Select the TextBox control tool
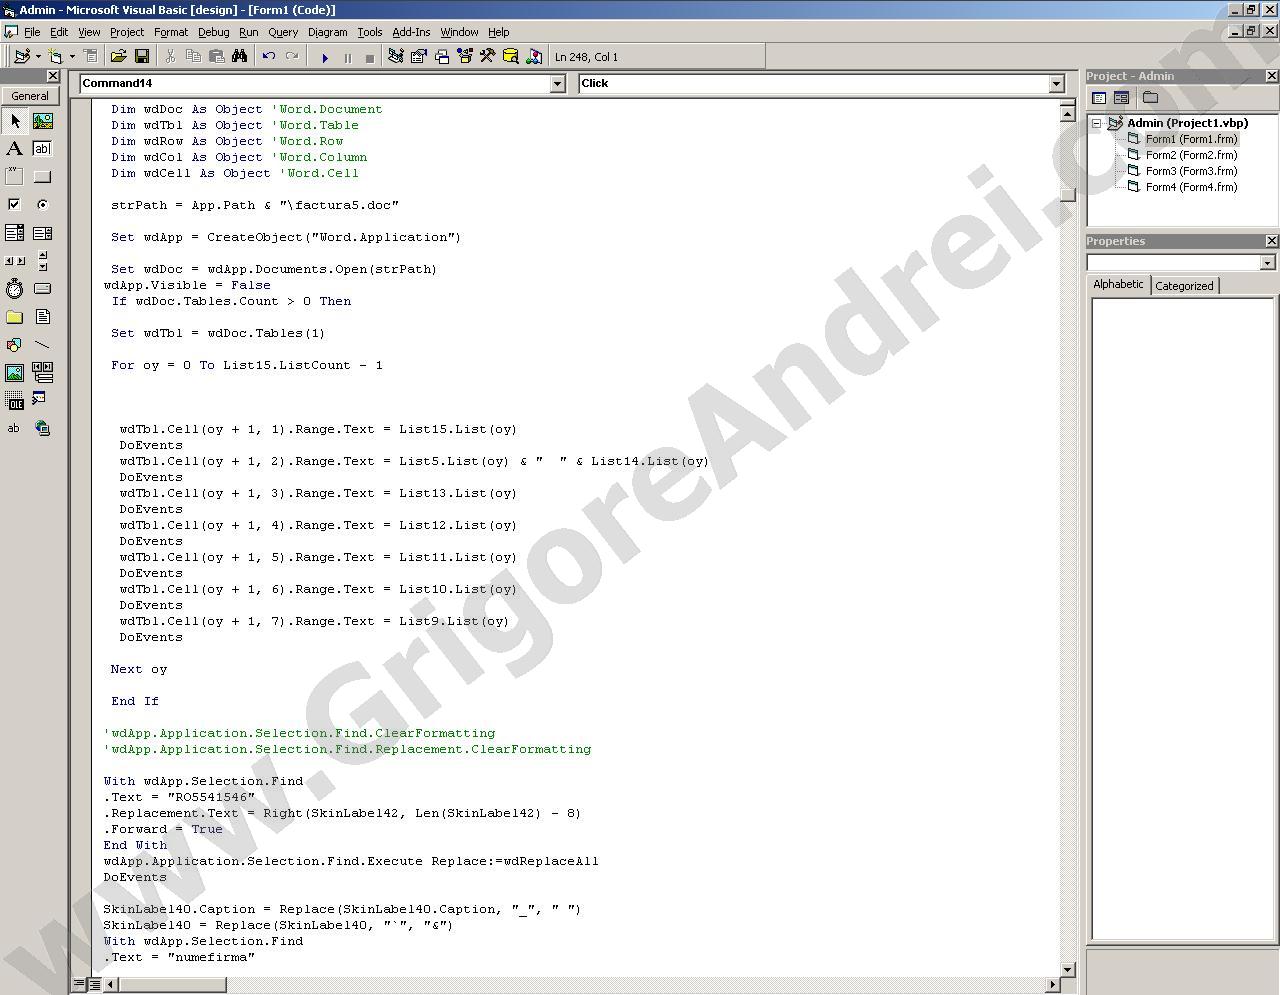1280x995 pixels. tap(42, 149)
